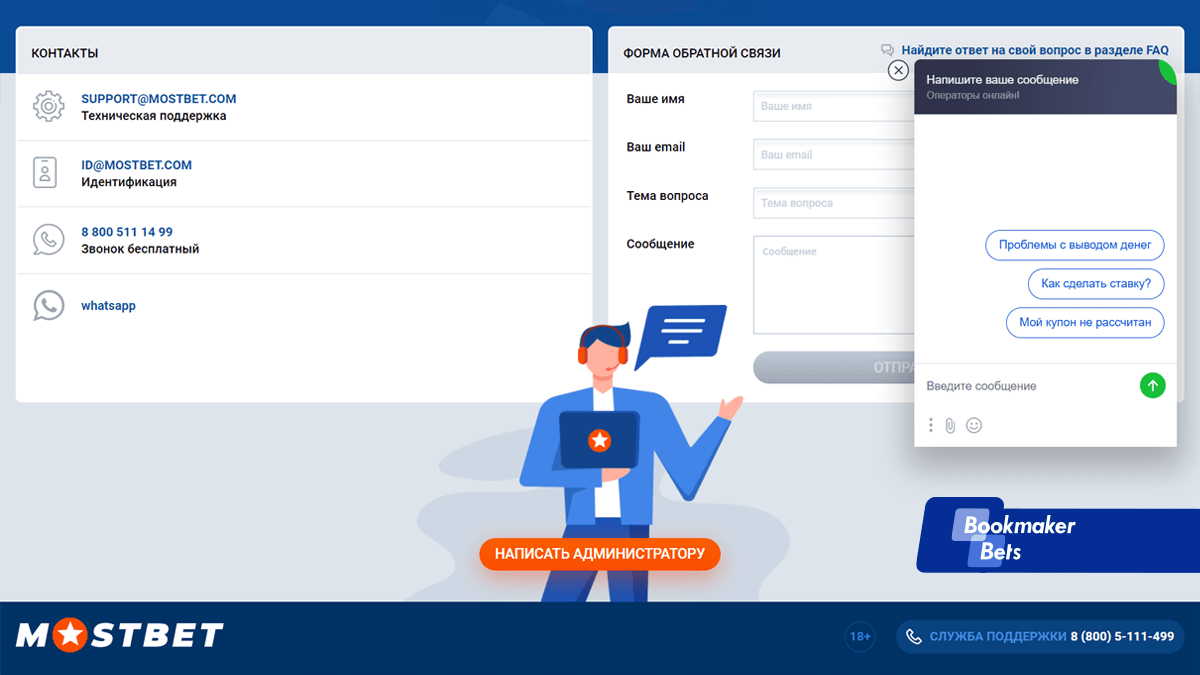Click the identification ID card icon
The width and height of the screenshot is (1200, 675).
coord(46,173)
